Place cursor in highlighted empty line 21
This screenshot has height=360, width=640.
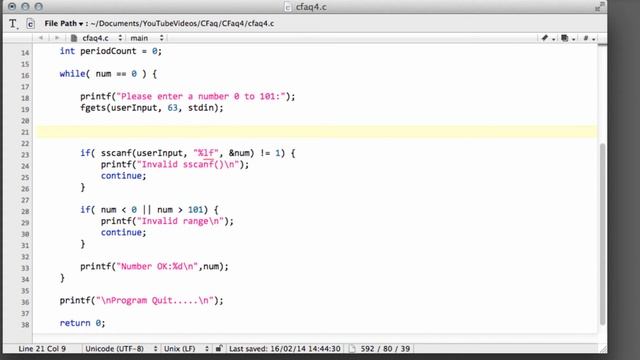click(x=316, y=132)
